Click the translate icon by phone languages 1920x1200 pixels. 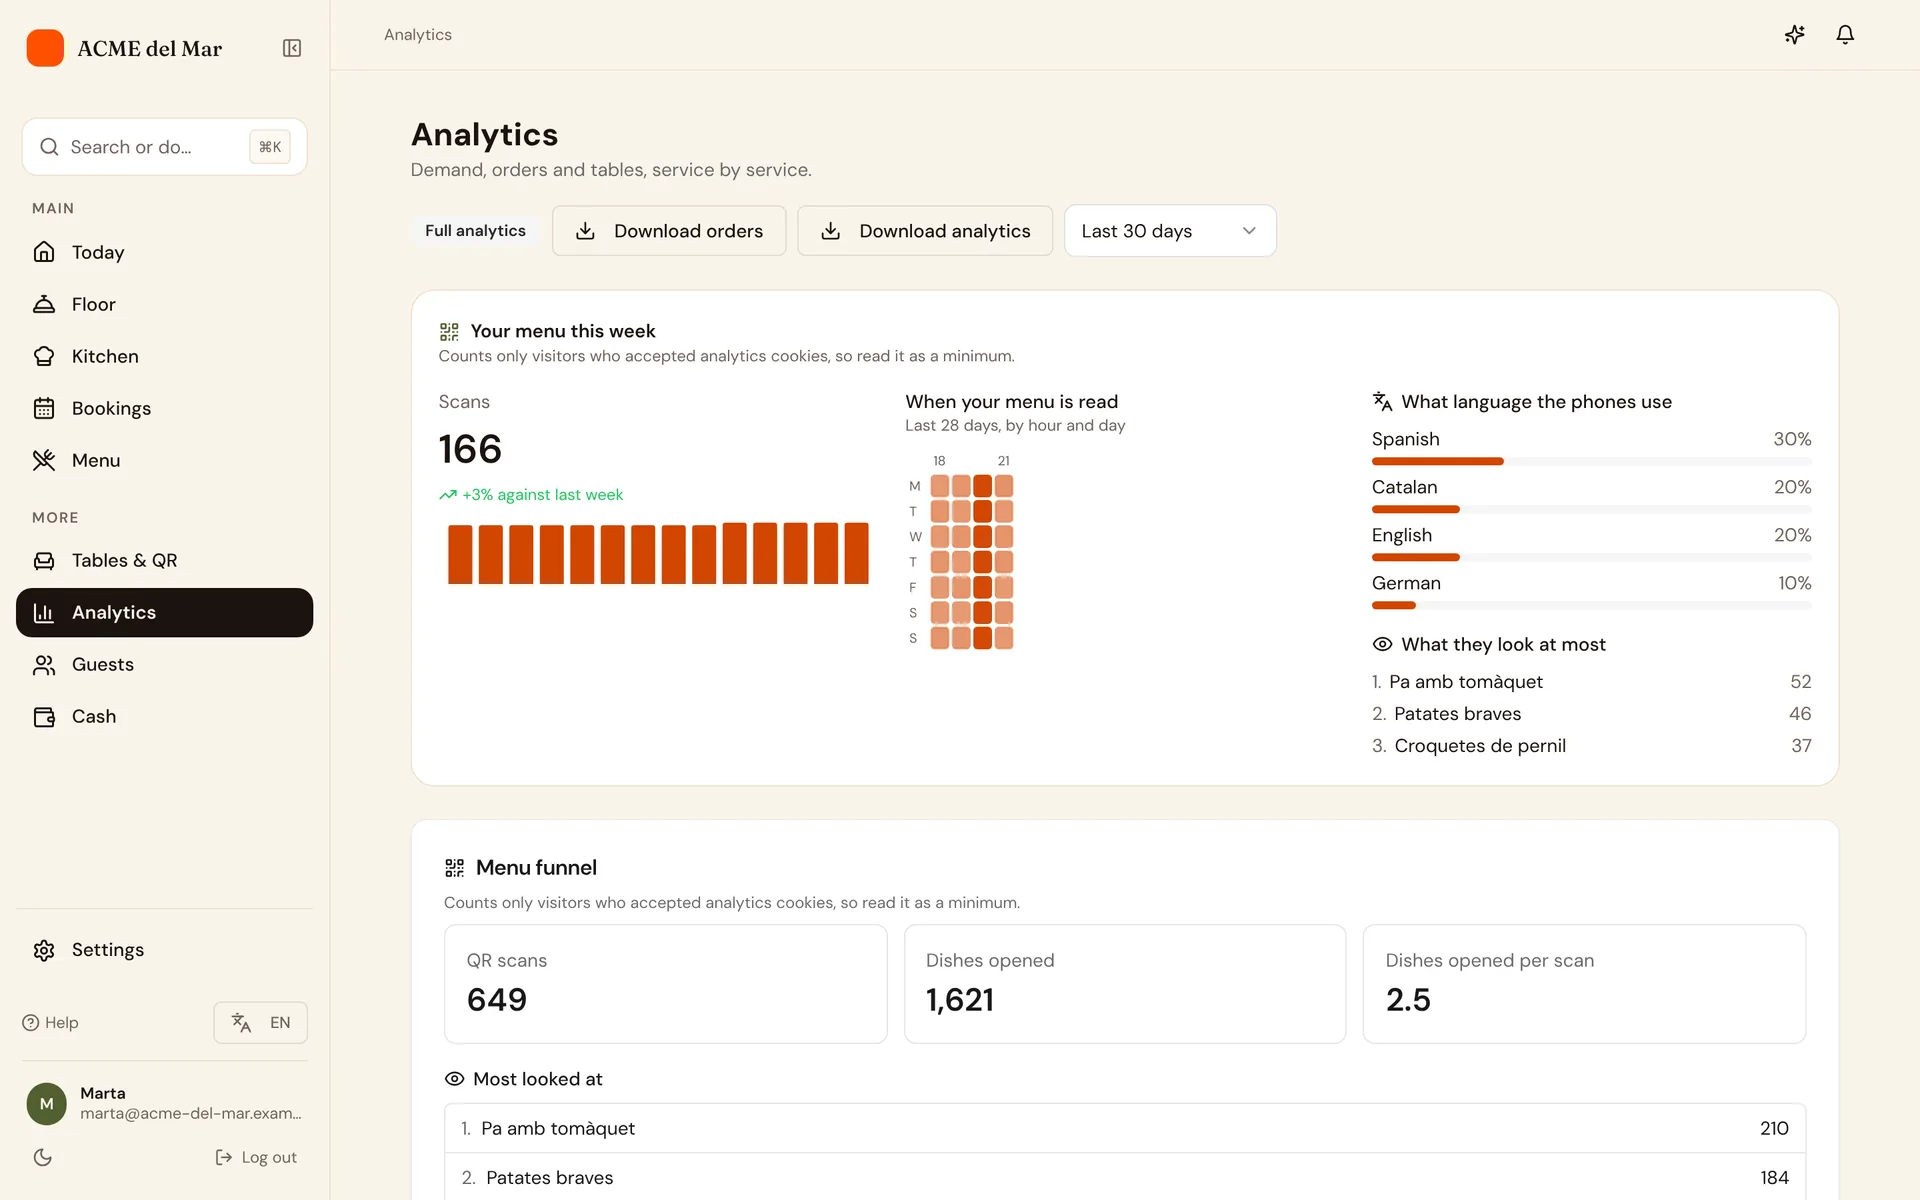tap(1382, 401)
